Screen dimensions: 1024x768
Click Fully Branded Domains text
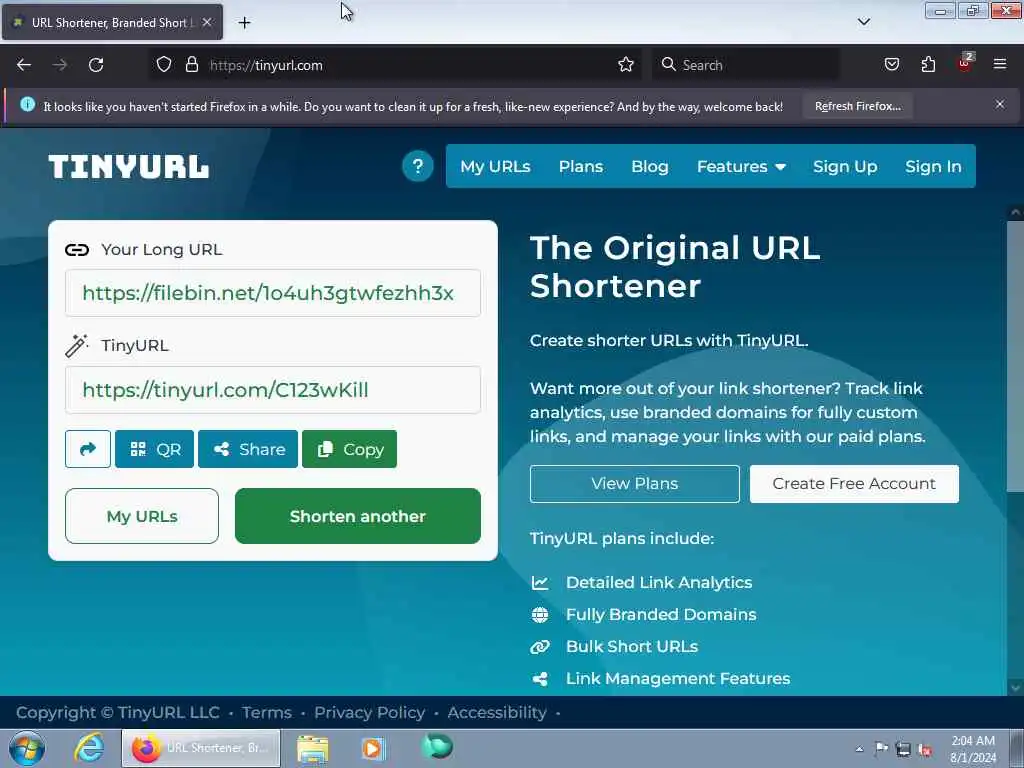tap(661, 615)
